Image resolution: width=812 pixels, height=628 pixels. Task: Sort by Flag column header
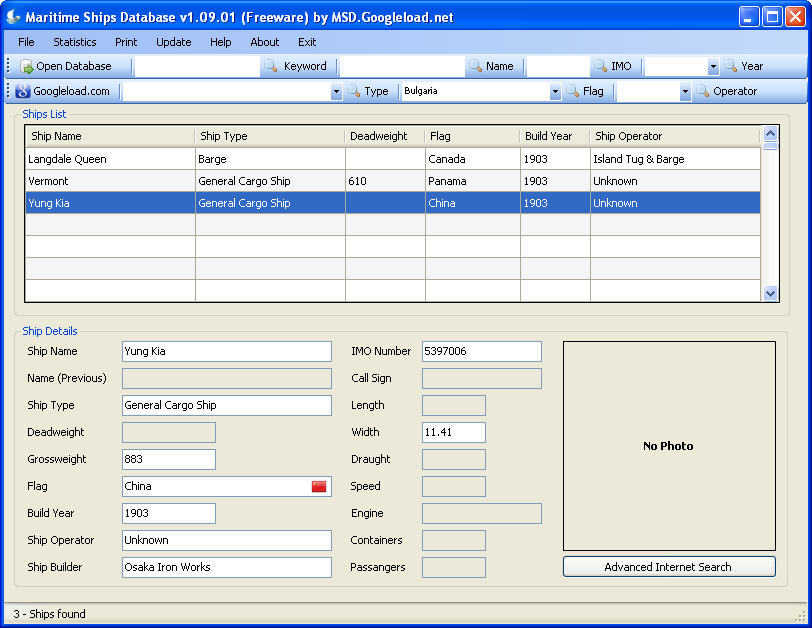(472, 136)
